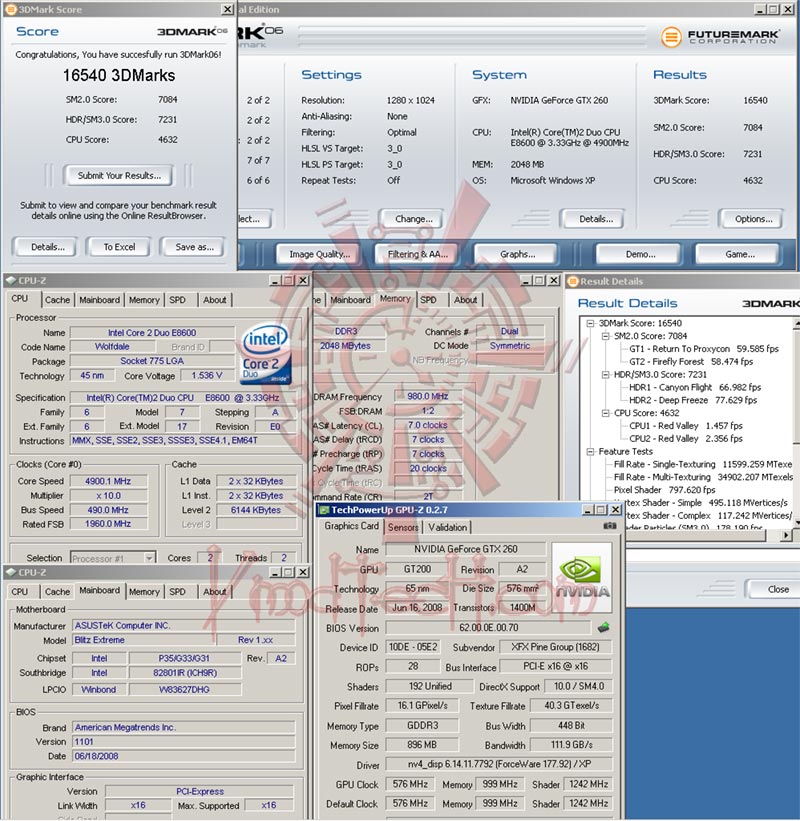Select Graphics Card tab in GPU-Z
Viewport: 800px width, 821px height.
click(x=351, y=526)
